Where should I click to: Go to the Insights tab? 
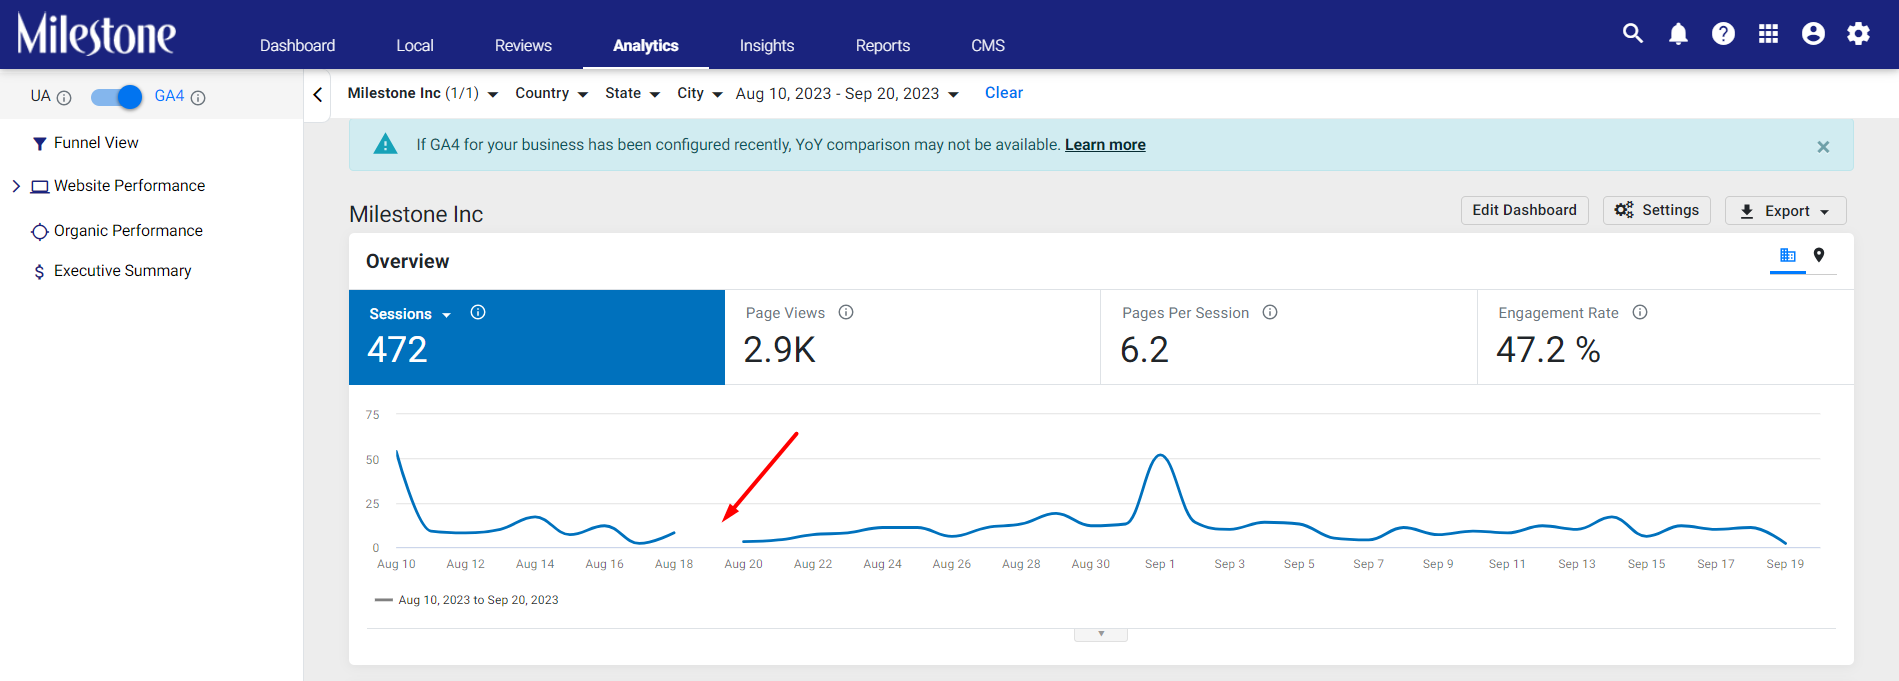click(766, 46)
